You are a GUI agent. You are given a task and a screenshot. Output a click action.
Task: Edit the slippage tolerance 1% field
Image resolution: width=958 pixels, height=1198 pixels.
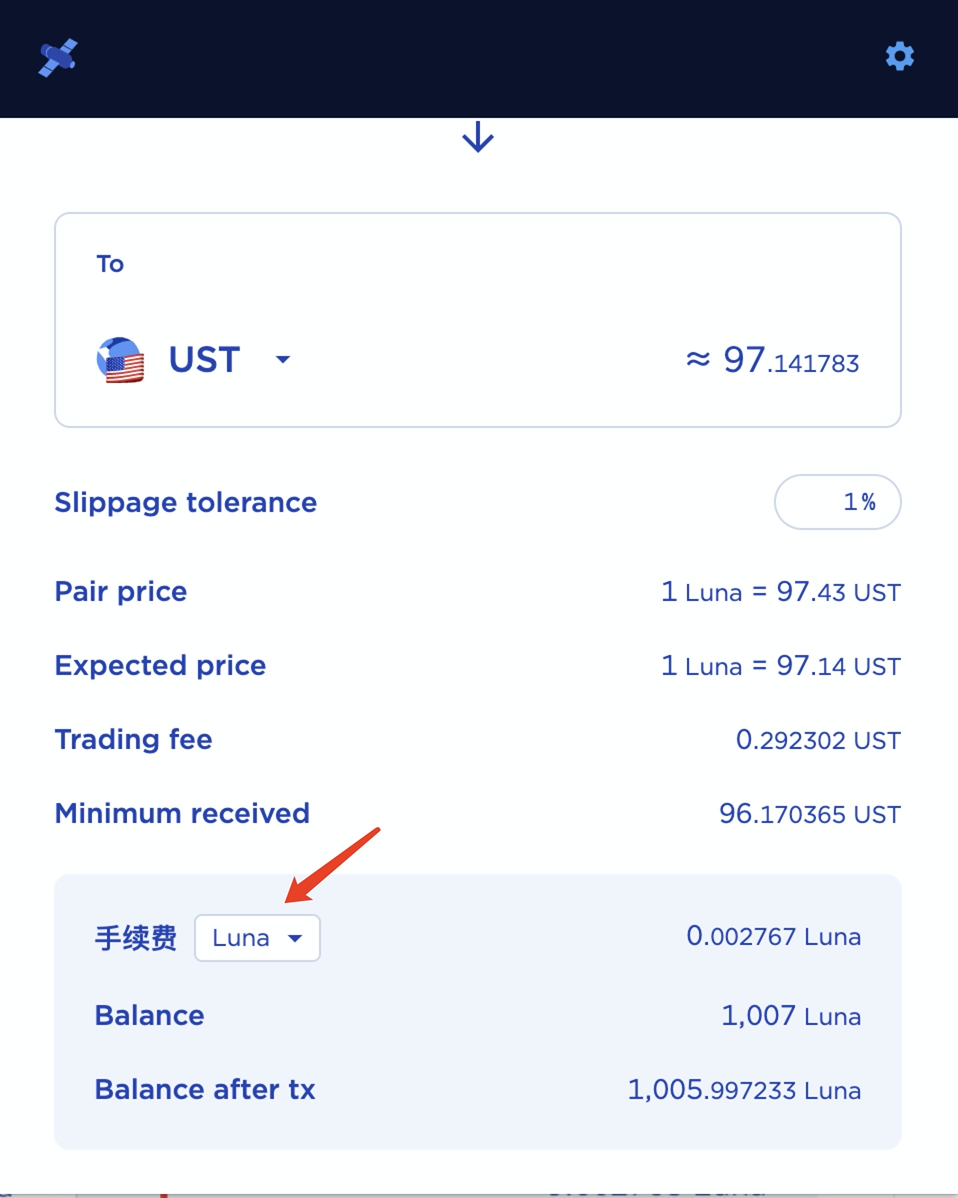[x=838, y=502]
